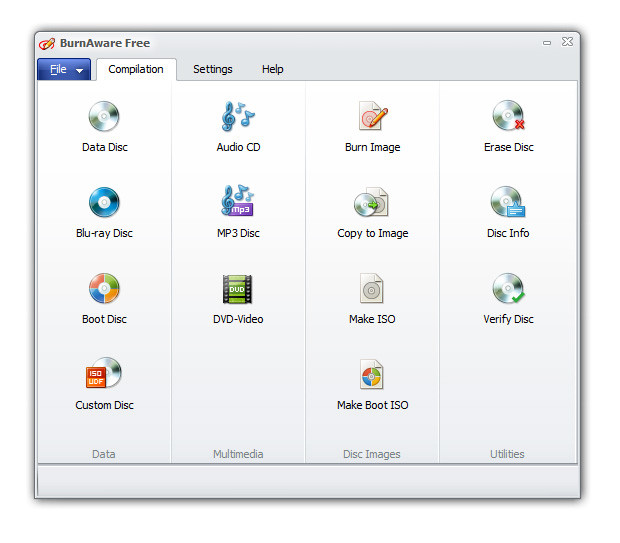This screenshot has width=620, height=543.
Task: Launch the Boot Disc option
Action: (x=104, y=288)
